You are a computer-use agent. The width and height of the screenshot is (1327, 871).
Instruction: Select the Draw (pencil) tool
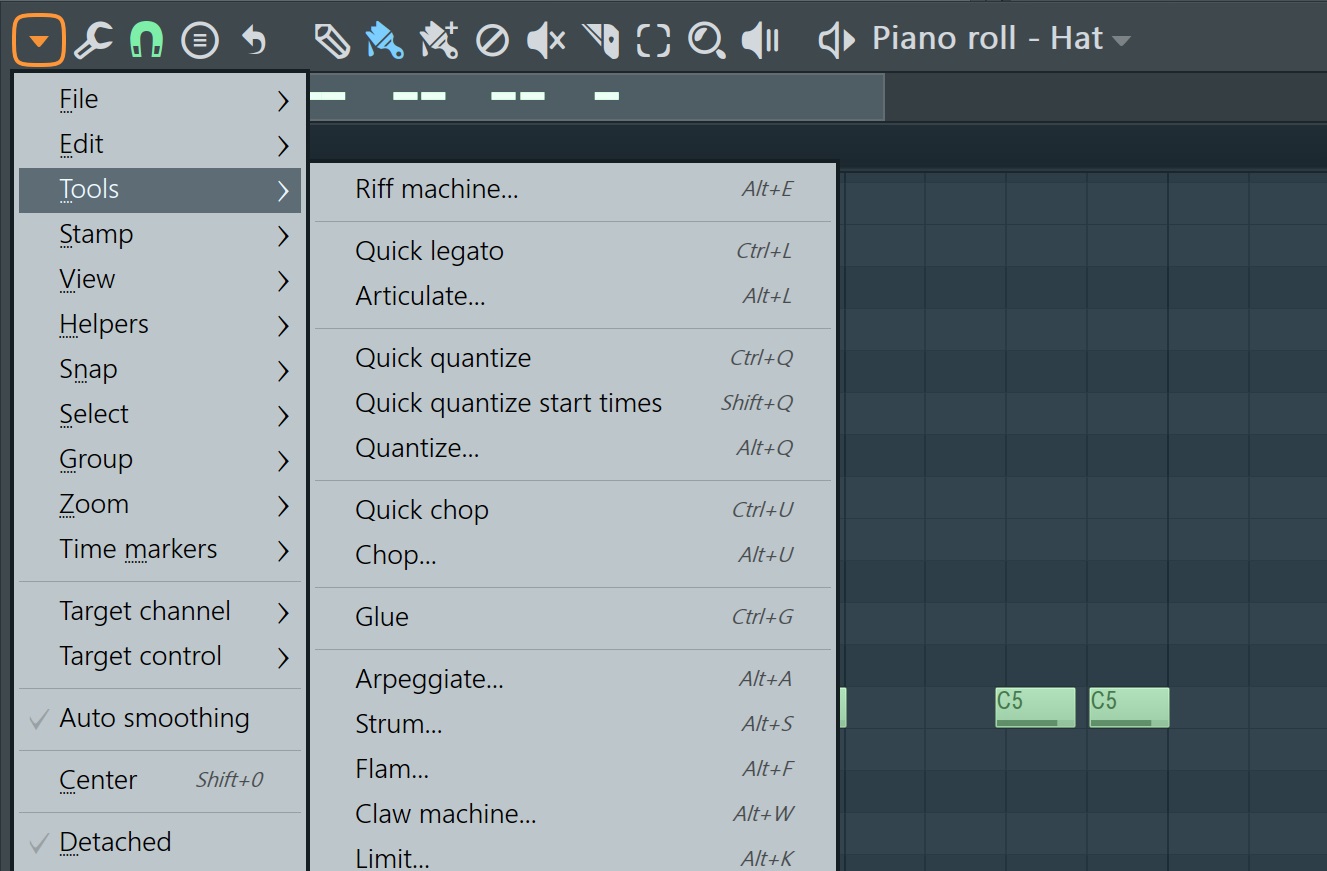point(332,39)
